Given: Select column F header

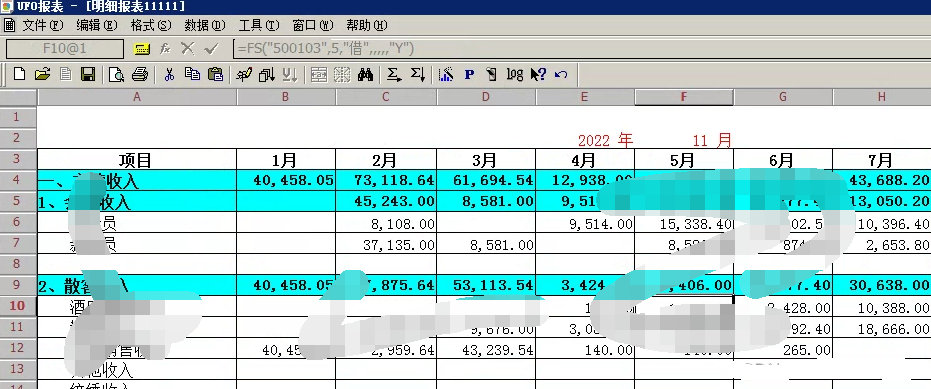Looking at the screenshot, I should coord(684,97).
